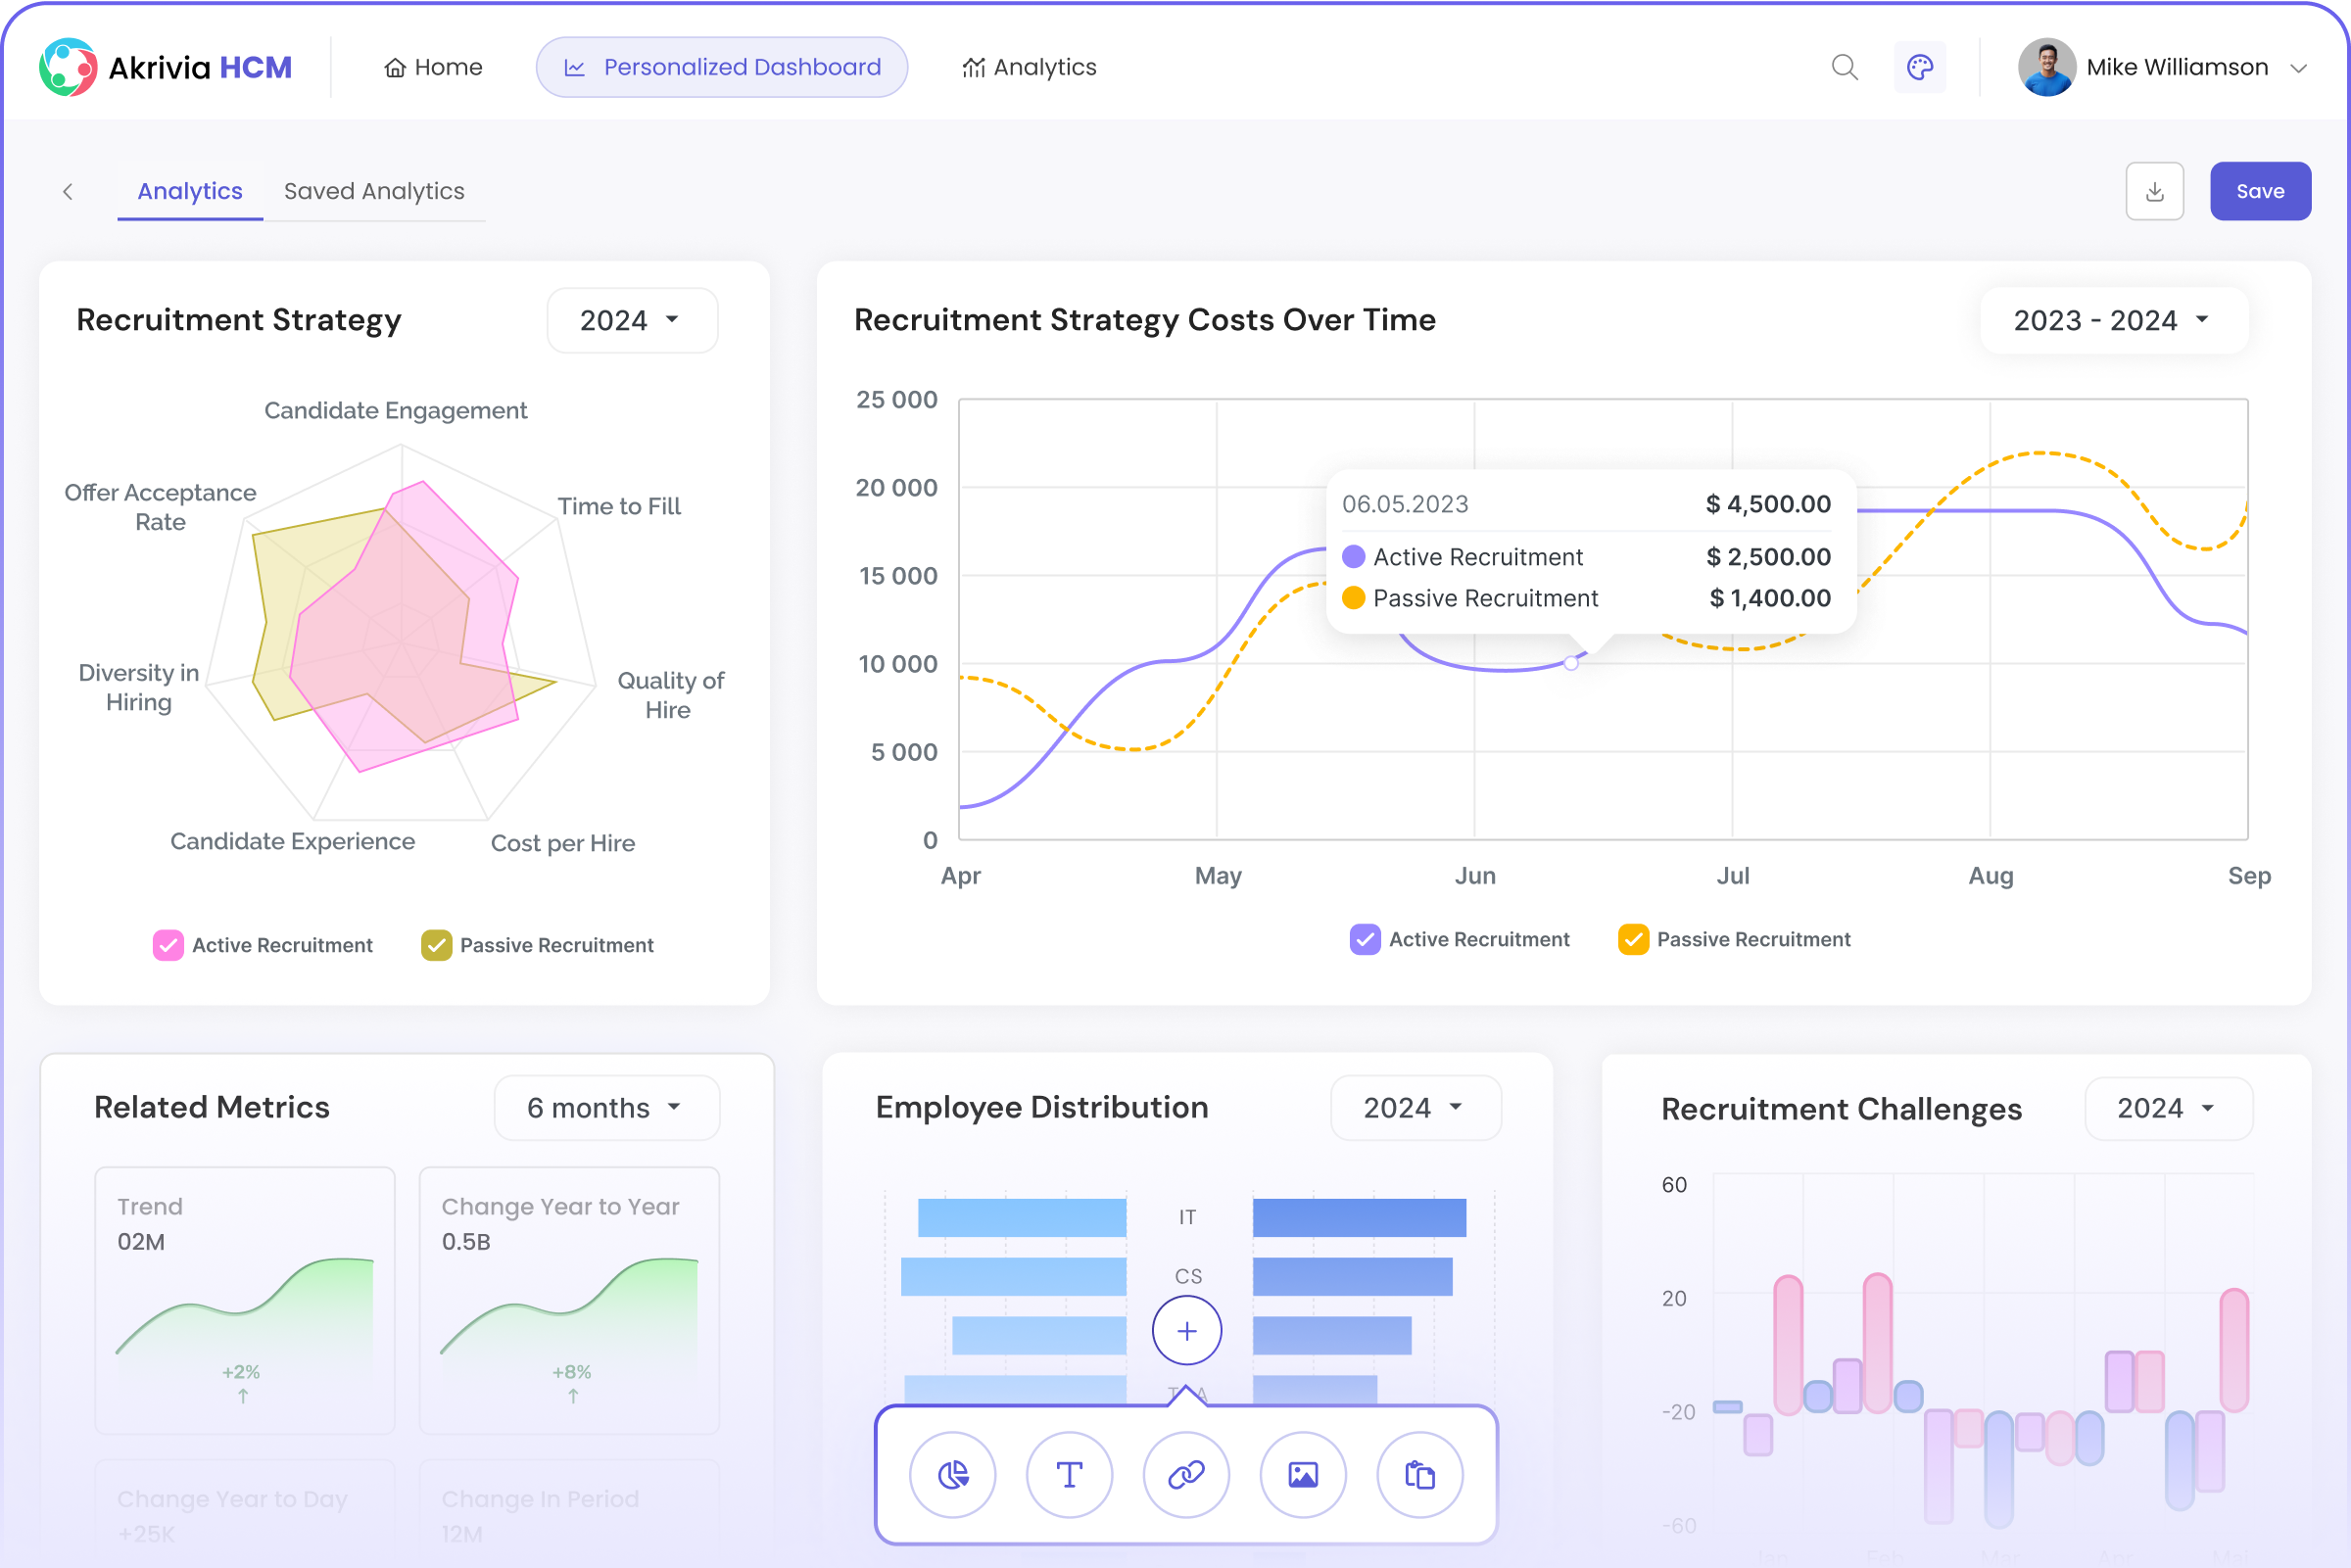Image resolution: width=2351 pixels, height=1568 pixels.
Task: Open the theme palette icon
Action: (x=1919, y=67)
